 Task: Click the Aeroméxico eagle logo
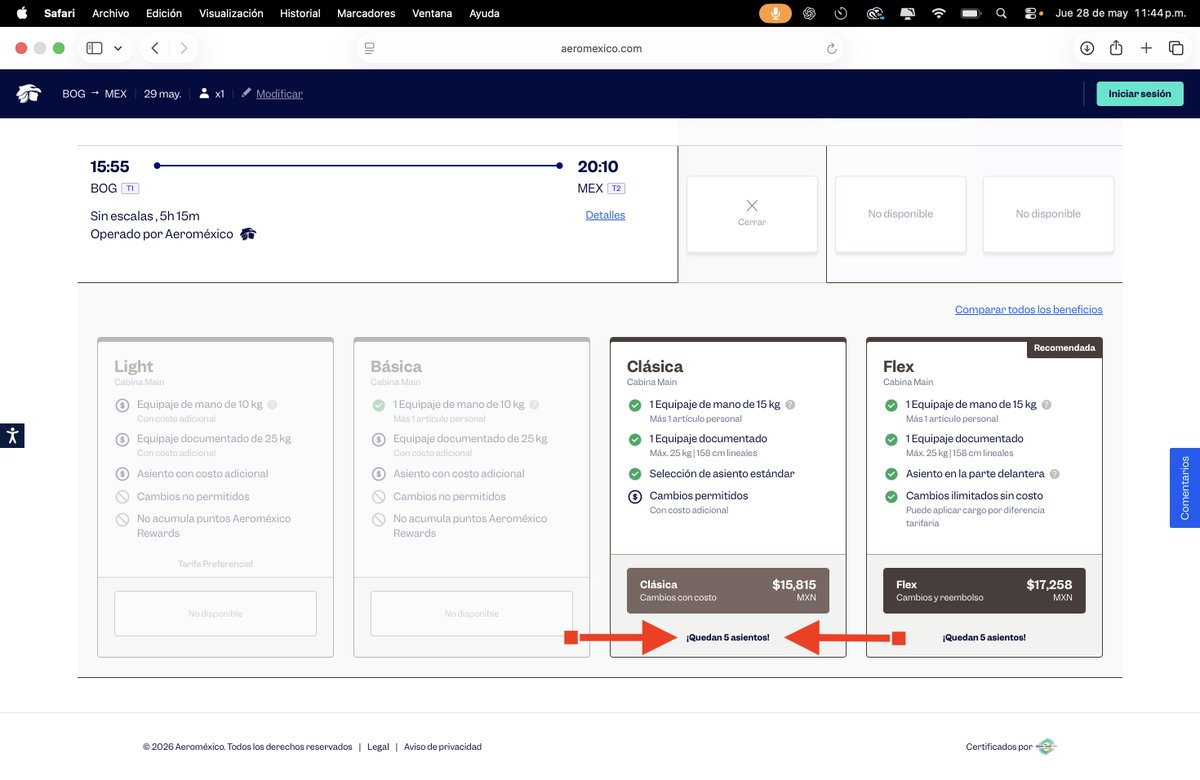pos(29,94)
